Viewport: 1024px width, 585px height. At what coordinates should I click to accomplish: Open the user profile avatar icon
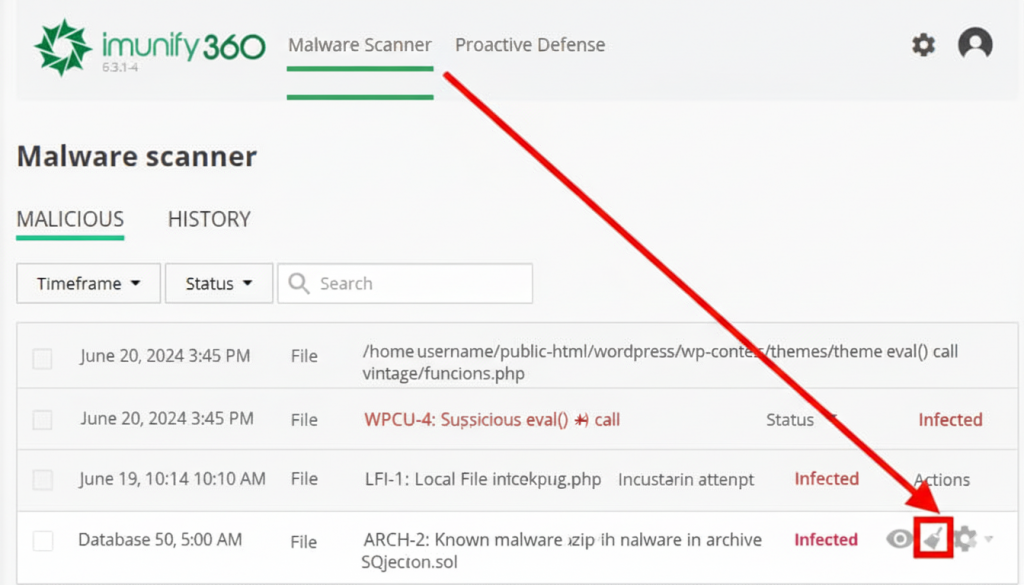pos(975,45)
